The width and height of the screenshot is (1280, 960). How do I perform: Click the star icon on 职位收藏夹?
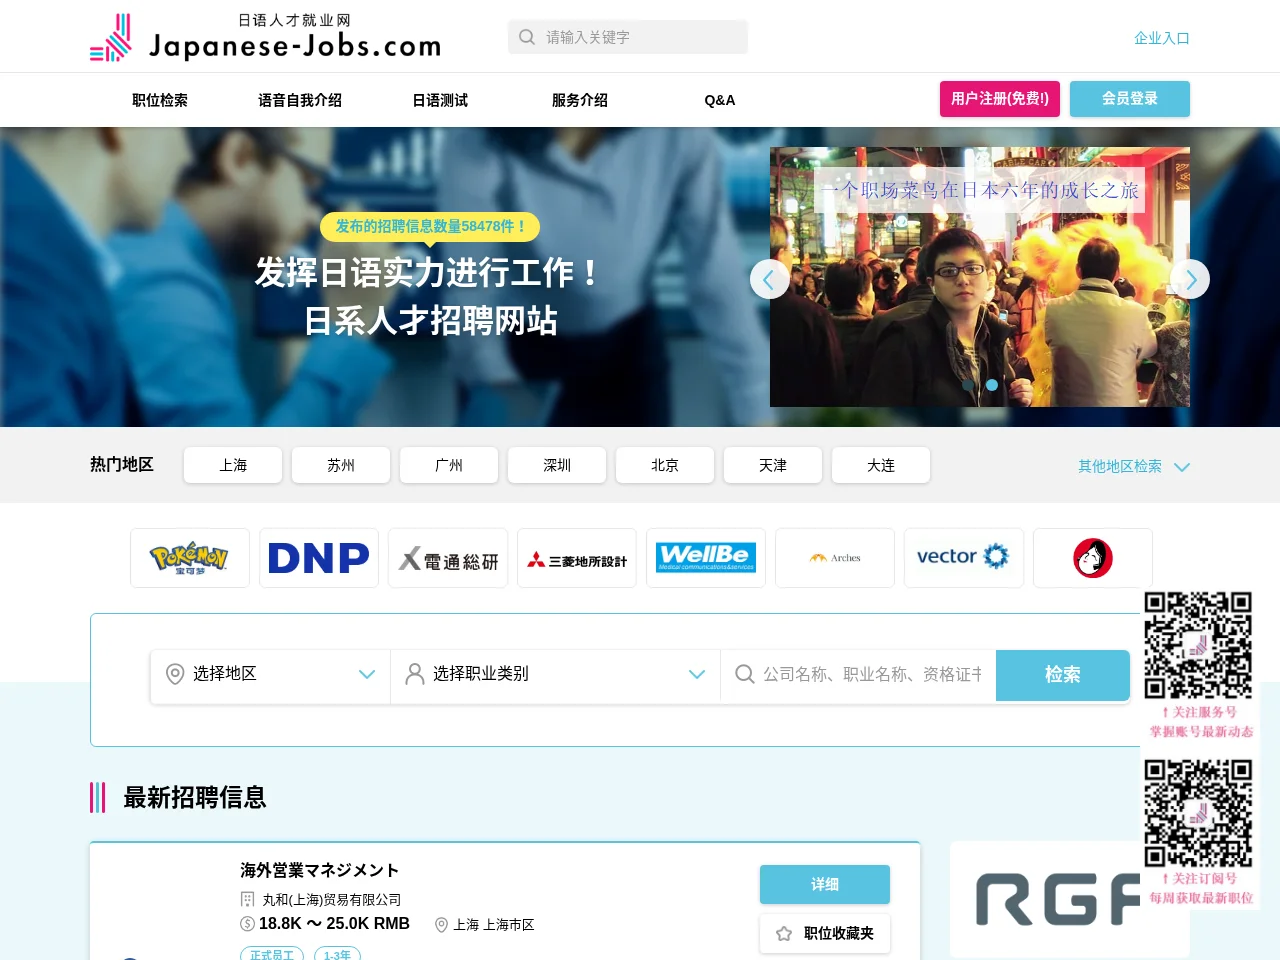784,933
